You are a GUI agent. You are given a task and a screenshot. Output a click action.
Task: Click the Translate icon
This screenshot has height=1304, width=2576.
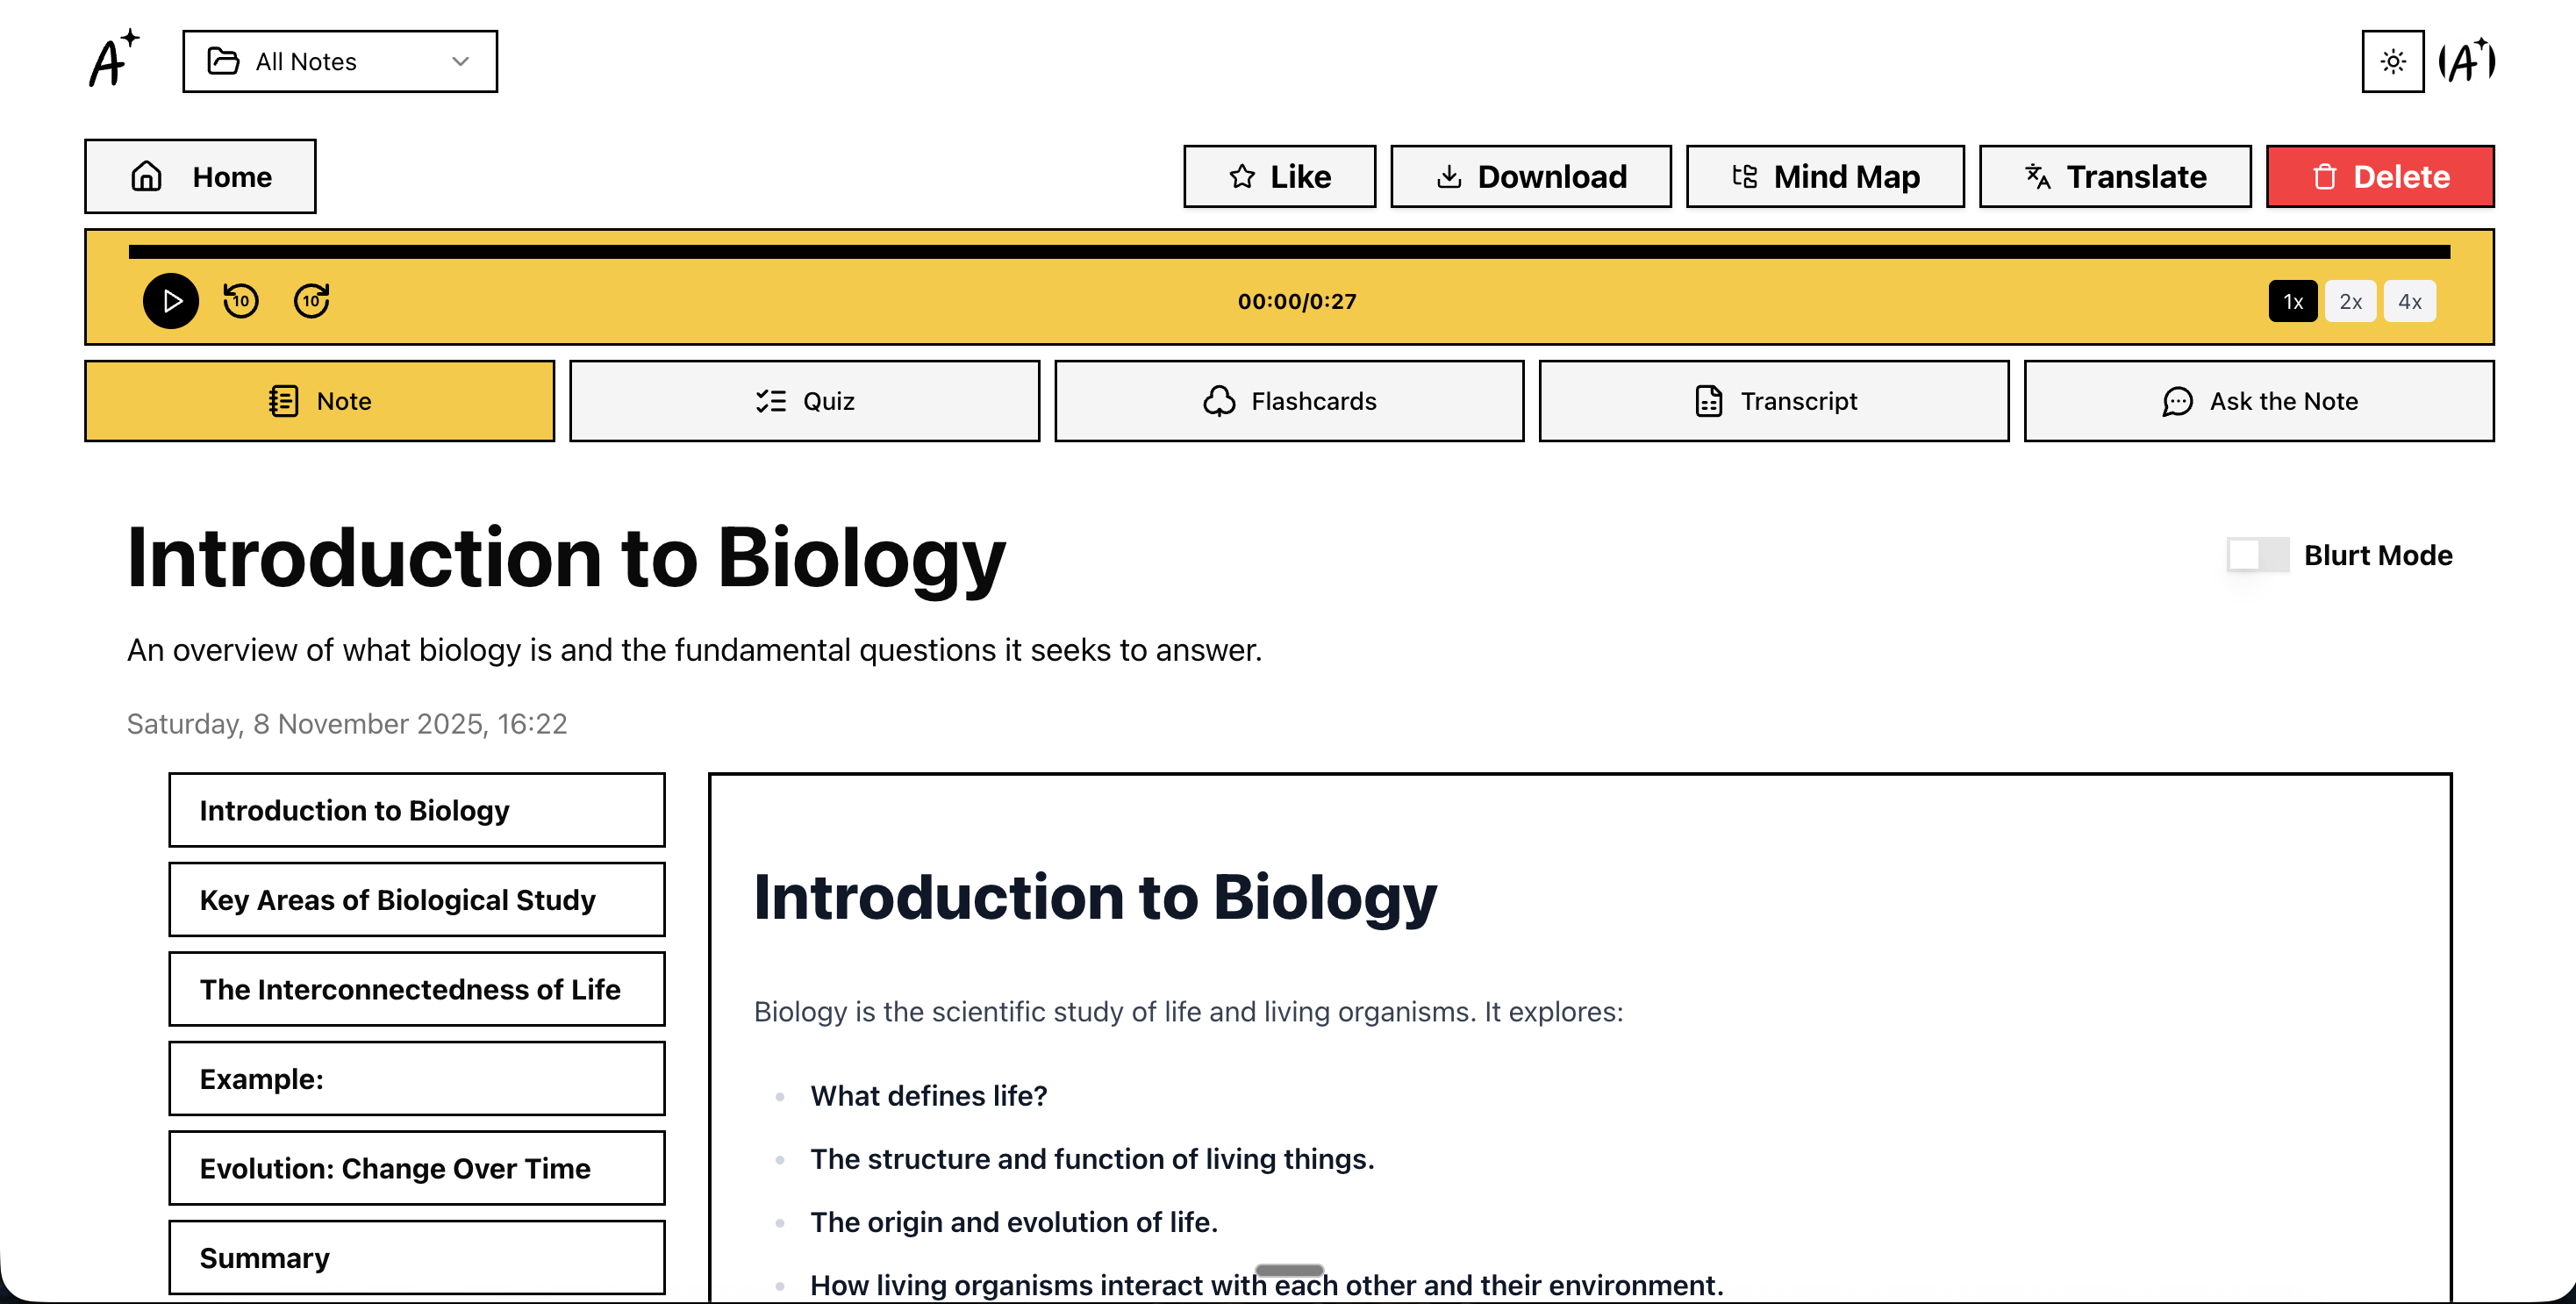[x=2037, y=176]
